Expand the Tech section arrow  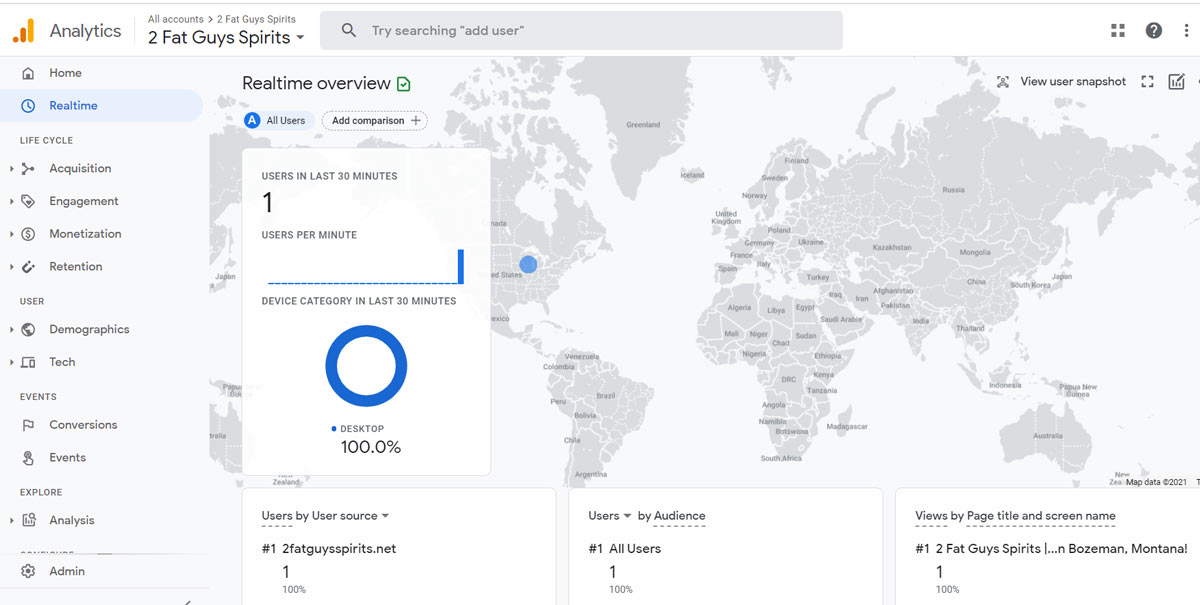tap(12, 362)
